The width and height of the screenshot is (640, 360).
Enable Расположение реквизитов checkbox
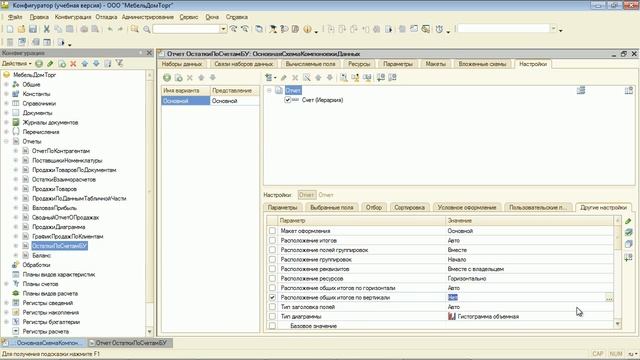pos(272,269)
